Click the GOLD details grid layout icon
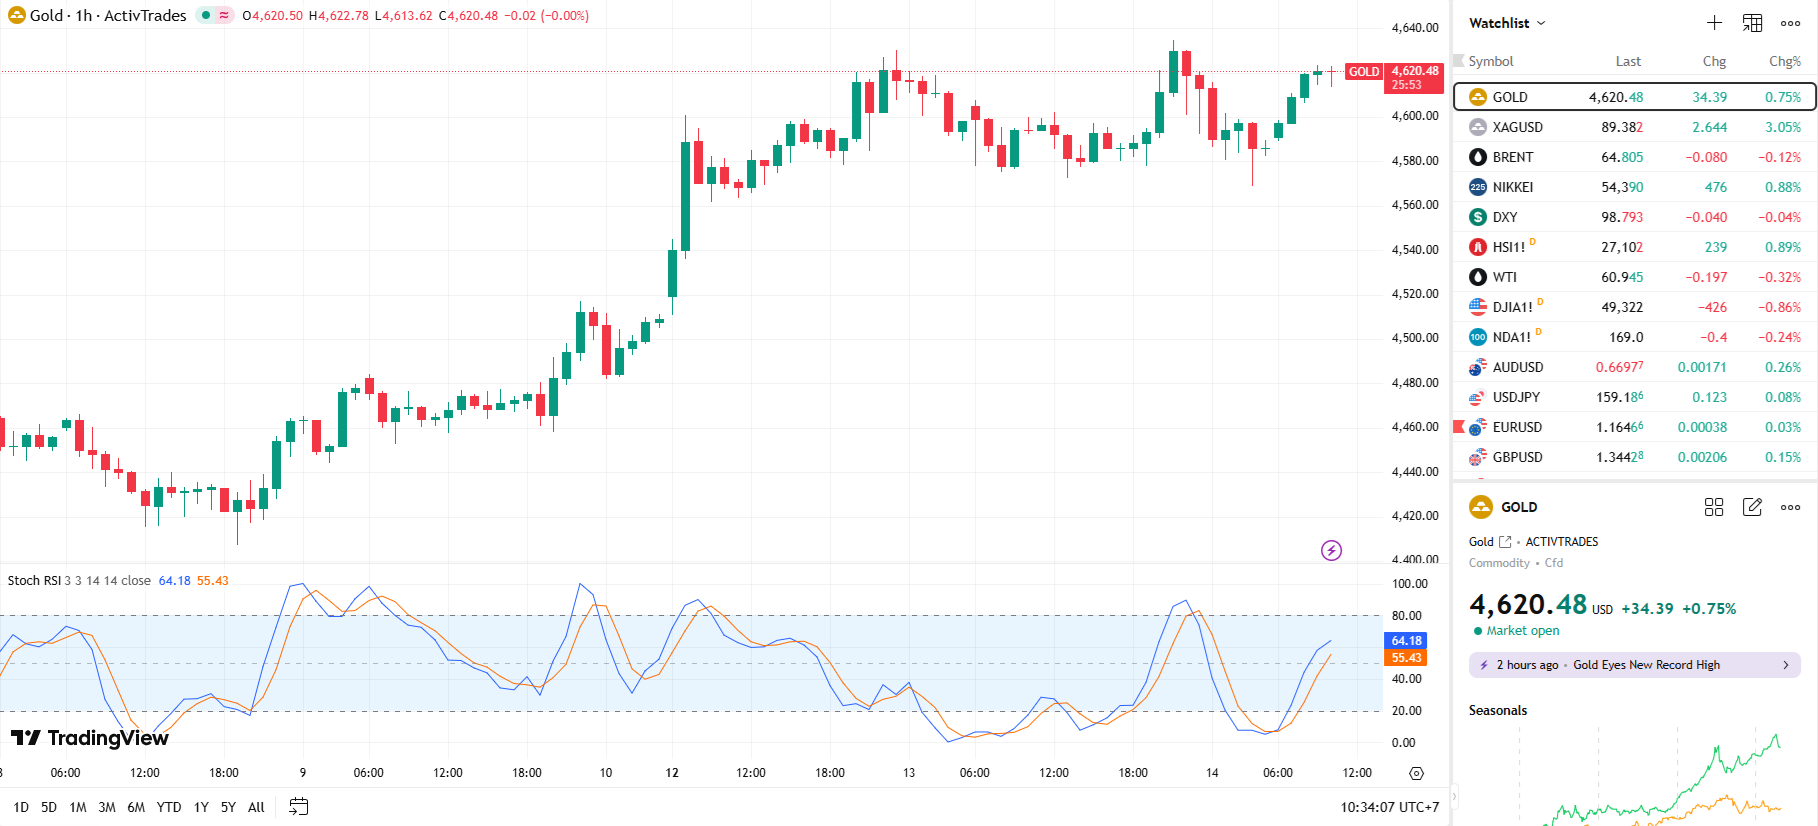This screenshot has height=826, width=1818. coord(1714,507)
